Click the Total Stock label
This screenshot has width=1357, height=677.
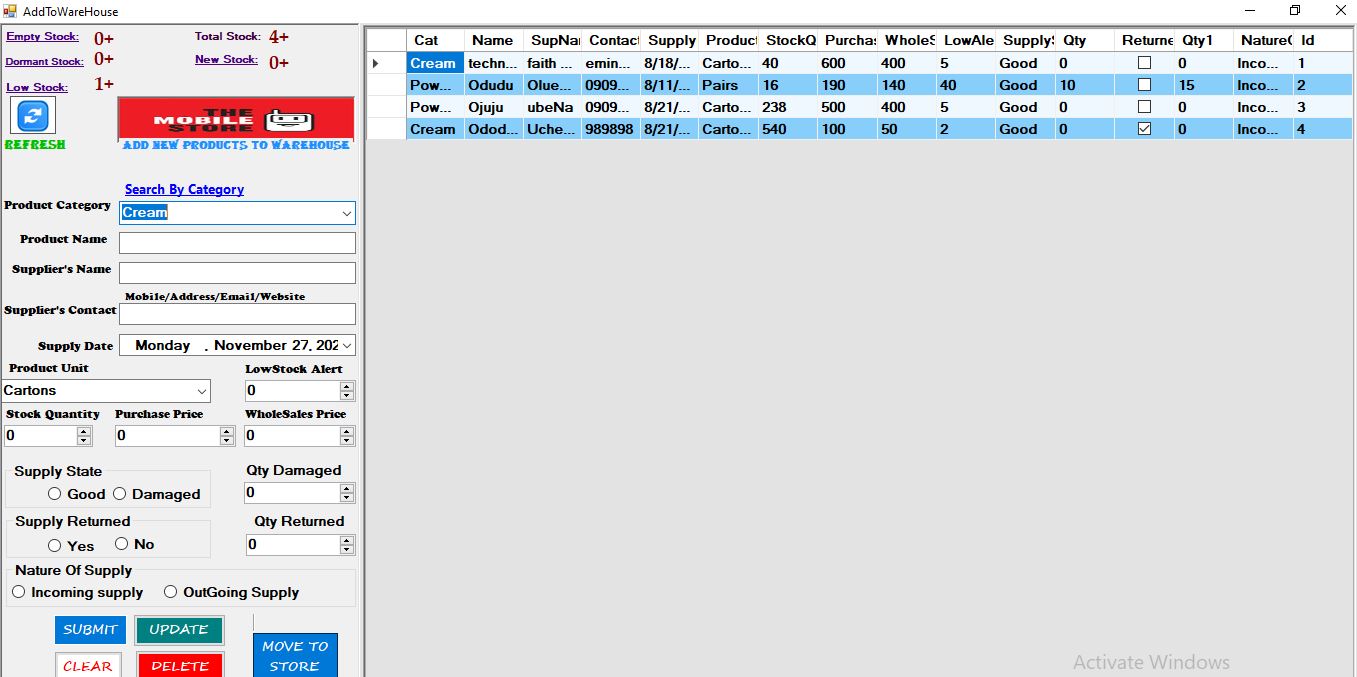(227, 37)
